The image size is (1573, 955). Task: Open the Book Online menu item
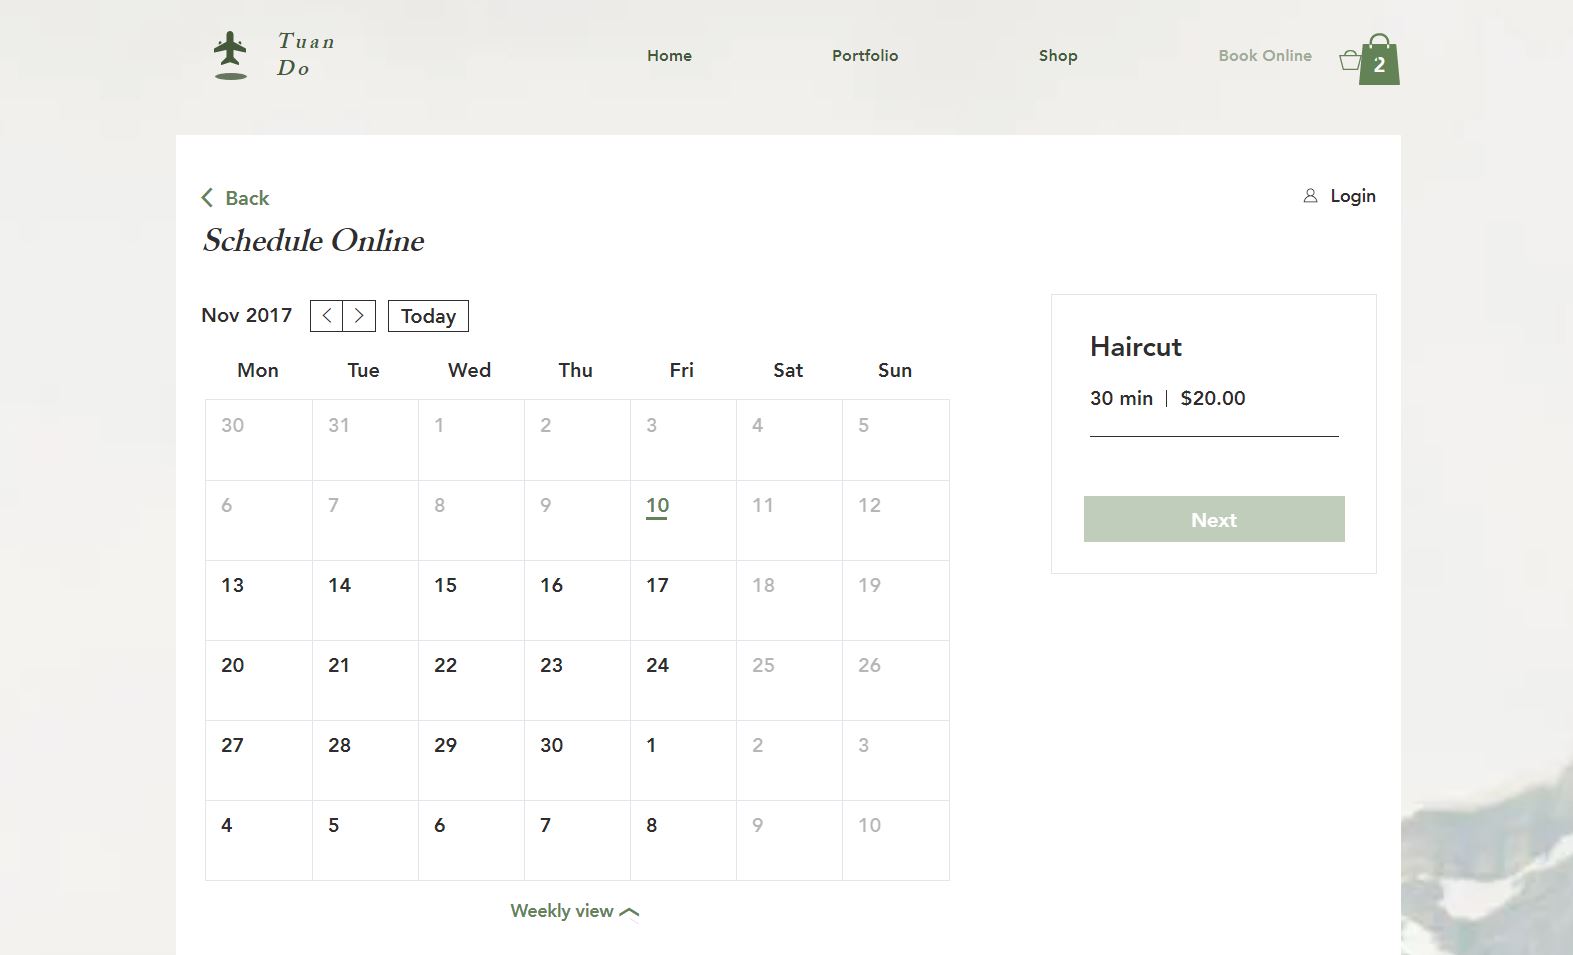[1265, 56]
